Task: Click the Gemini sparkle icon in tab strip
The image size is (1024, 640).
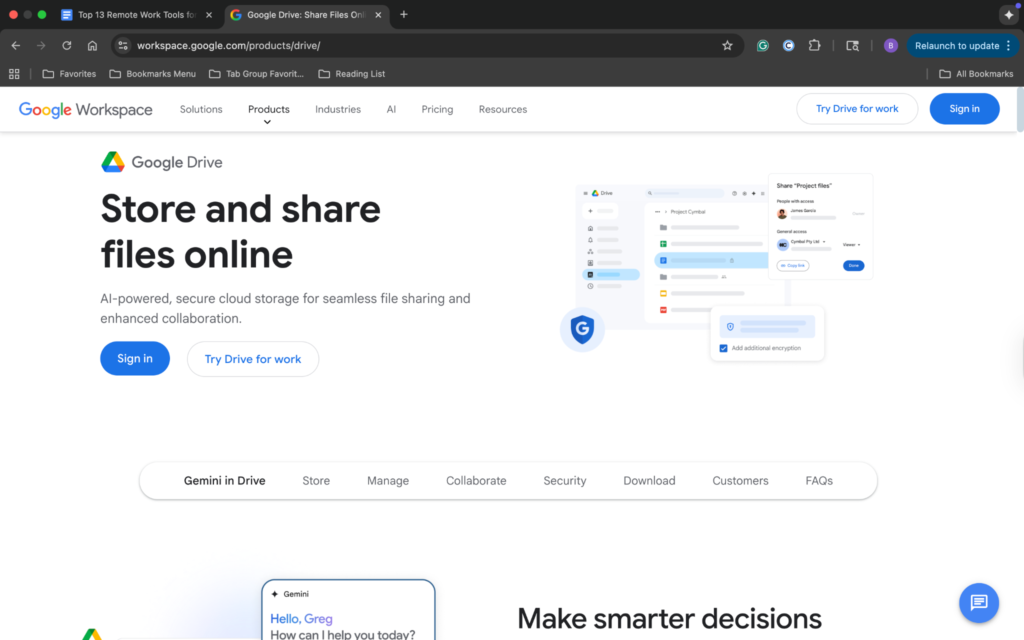Action: [1008, 14]
